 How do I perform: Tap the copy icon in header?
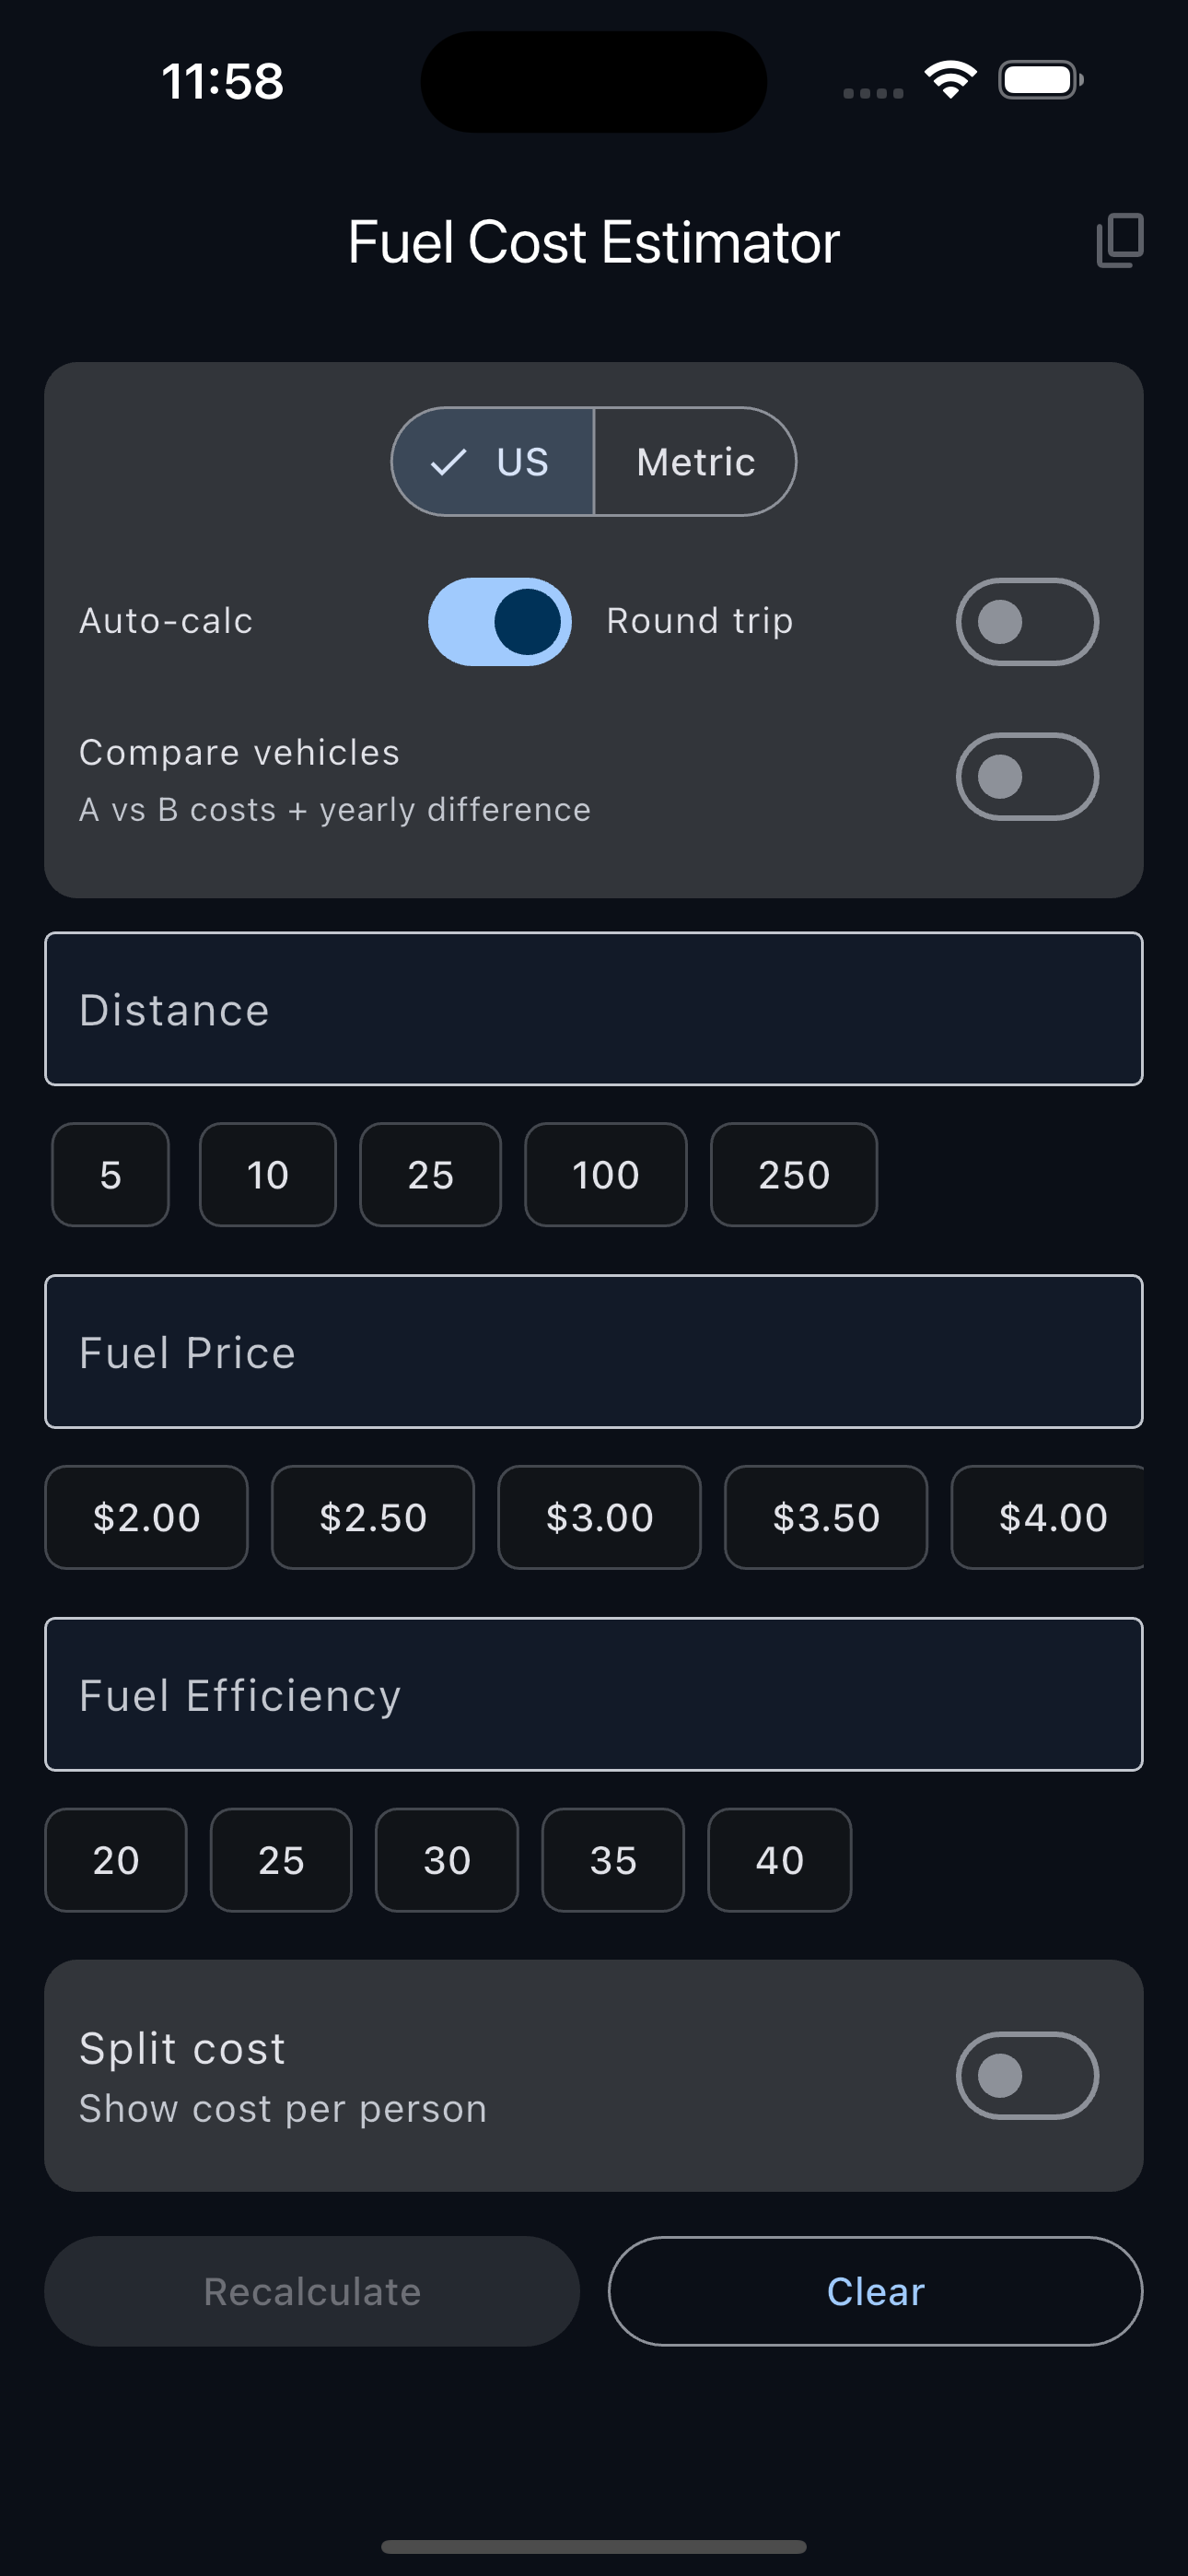point(1119,240)
